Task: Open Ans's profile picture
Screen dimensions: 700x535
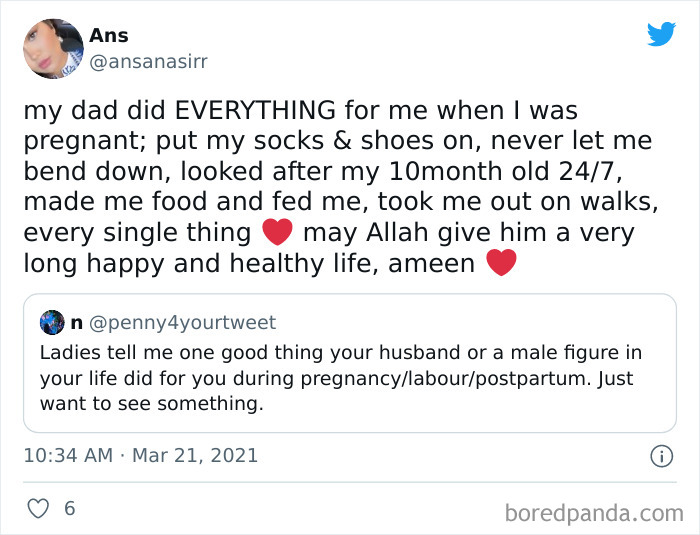Action: (x=52, y=48)
